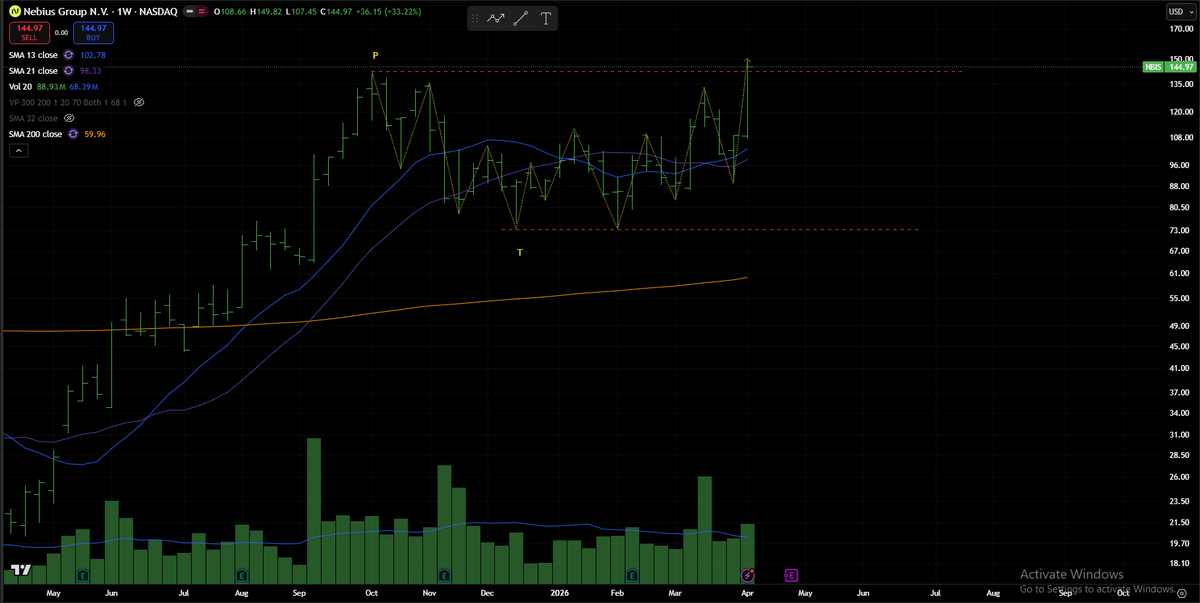Click the earnings E marker above Nov

point(445,575)
